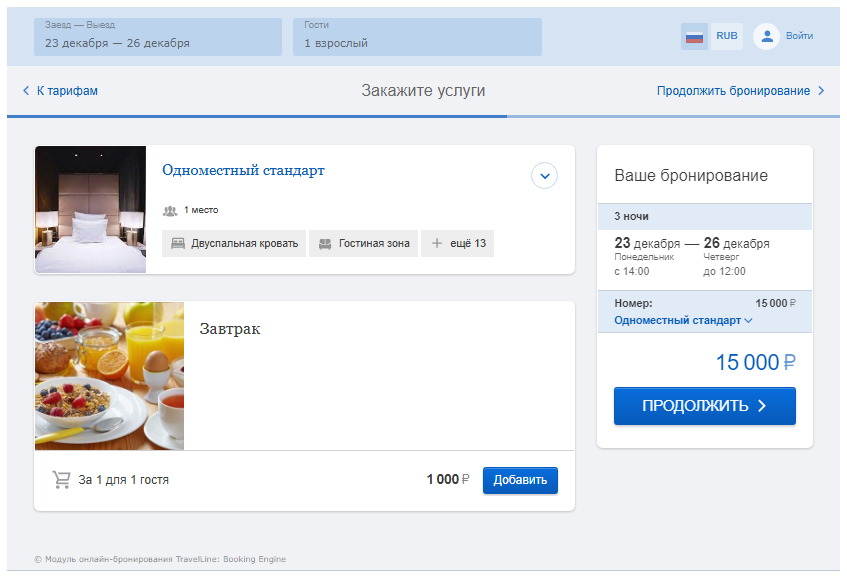The width and height of the screenshot is (847, 576).
Task: Click the user profile avatar icon
Action: pos(767,36)
